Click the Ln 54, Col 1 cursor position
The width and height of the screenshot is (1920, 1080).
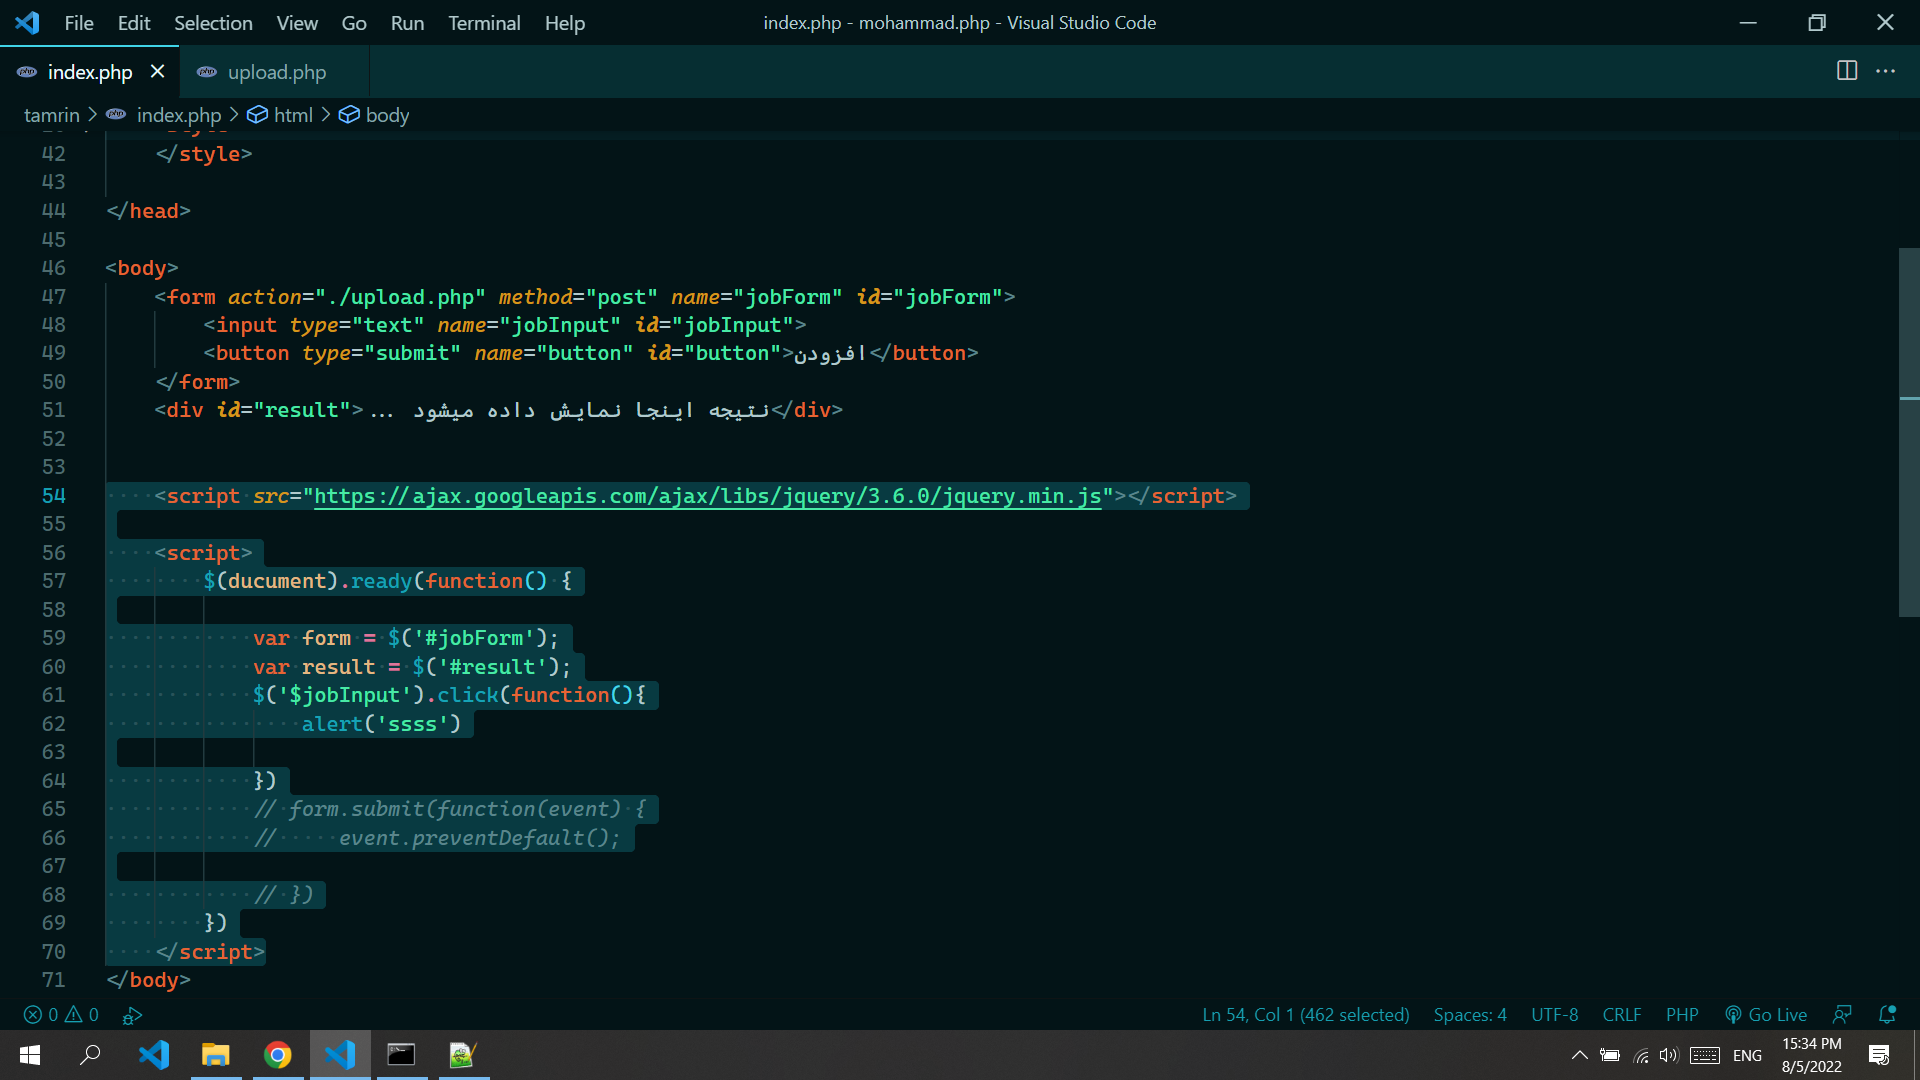coord(1305,1015)
